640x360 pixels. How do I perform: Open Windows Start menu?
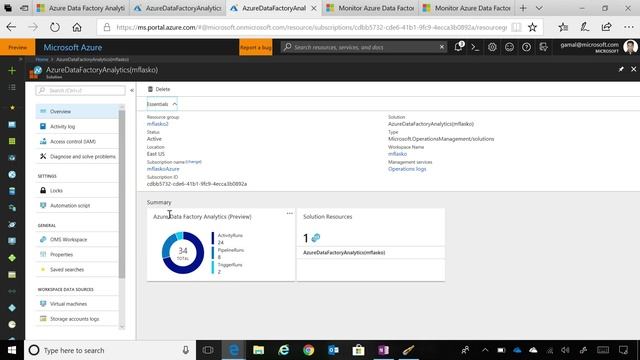[12, 350]
